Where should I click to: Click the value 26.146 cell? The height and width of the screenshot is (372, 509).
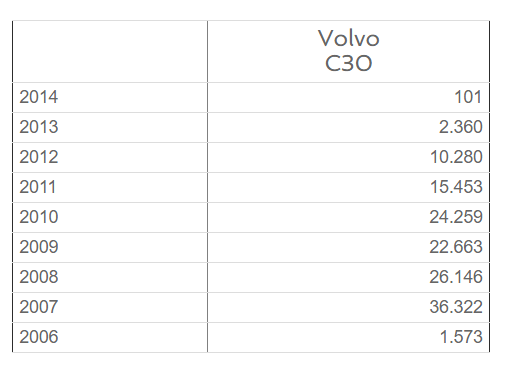tap(348, 277)
